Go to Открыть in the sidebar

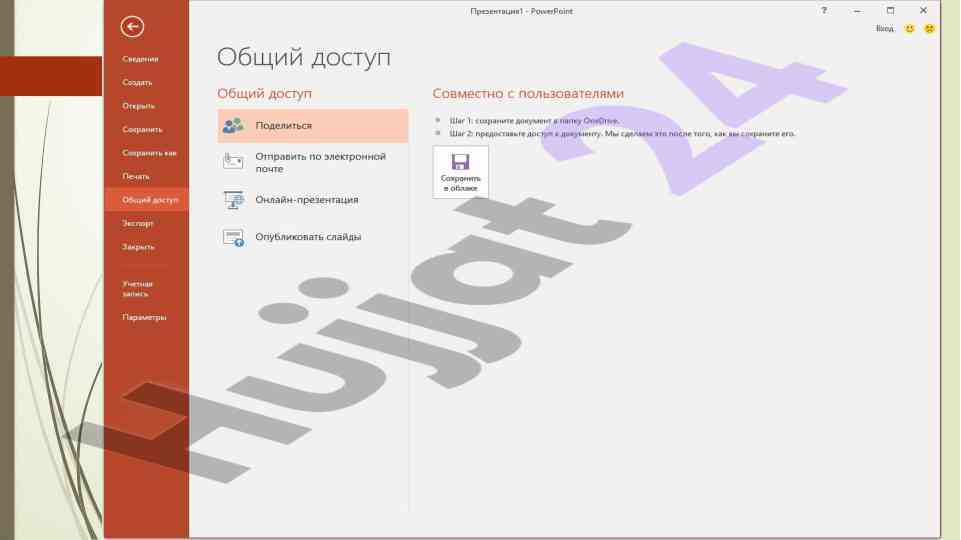pyautogui.click(x=138, y=106)
